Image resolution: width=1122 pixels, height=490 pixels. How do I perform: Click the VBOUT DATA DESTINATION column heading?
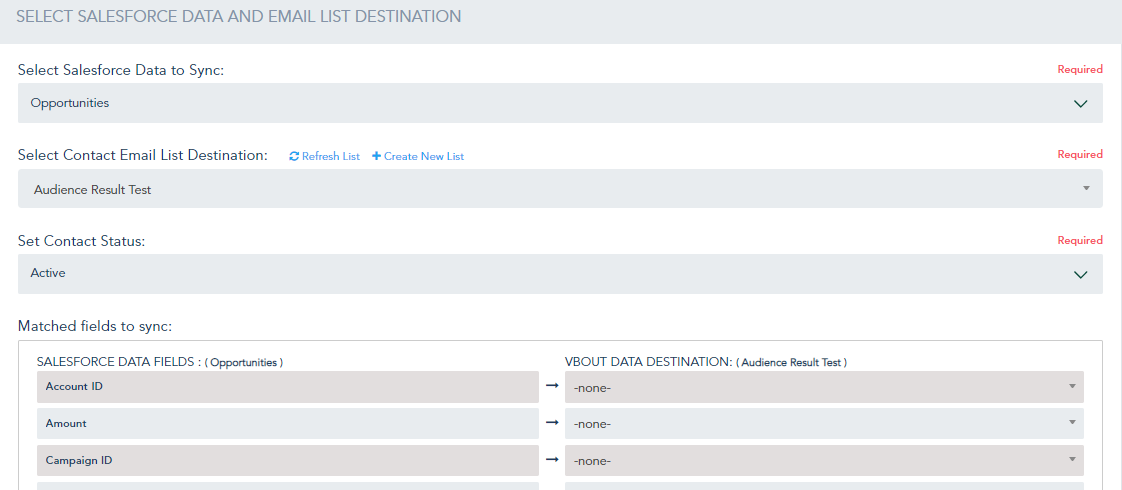pos(706,362)
